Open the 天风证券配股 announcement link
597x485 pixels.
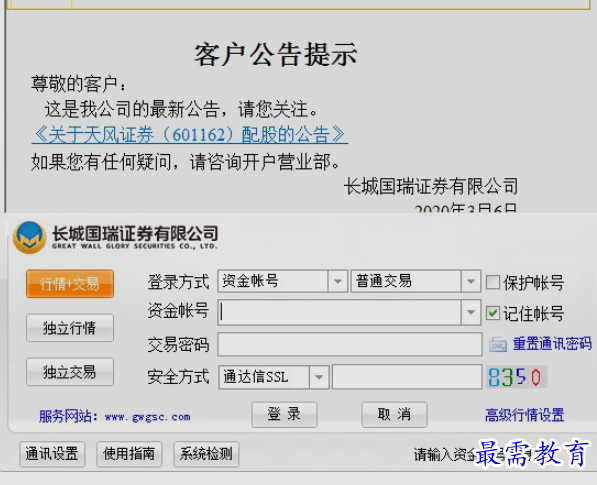coord(190,135)
